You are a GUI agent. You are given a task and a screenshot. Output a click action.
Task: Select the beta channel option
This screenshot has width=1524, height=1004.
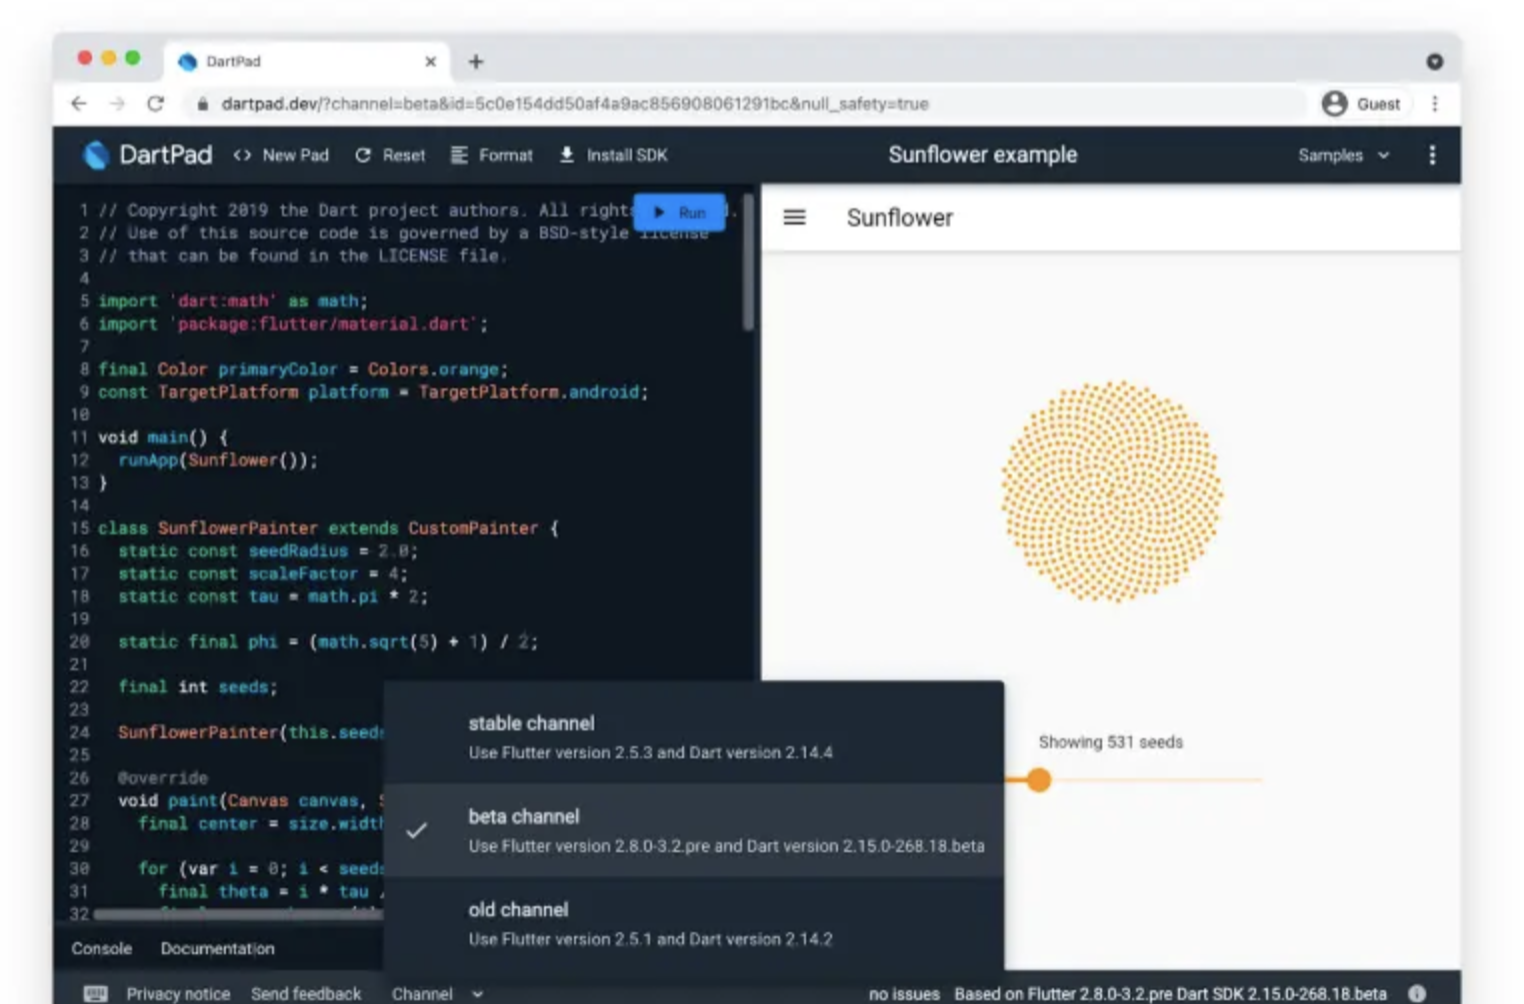pos(693,830)
